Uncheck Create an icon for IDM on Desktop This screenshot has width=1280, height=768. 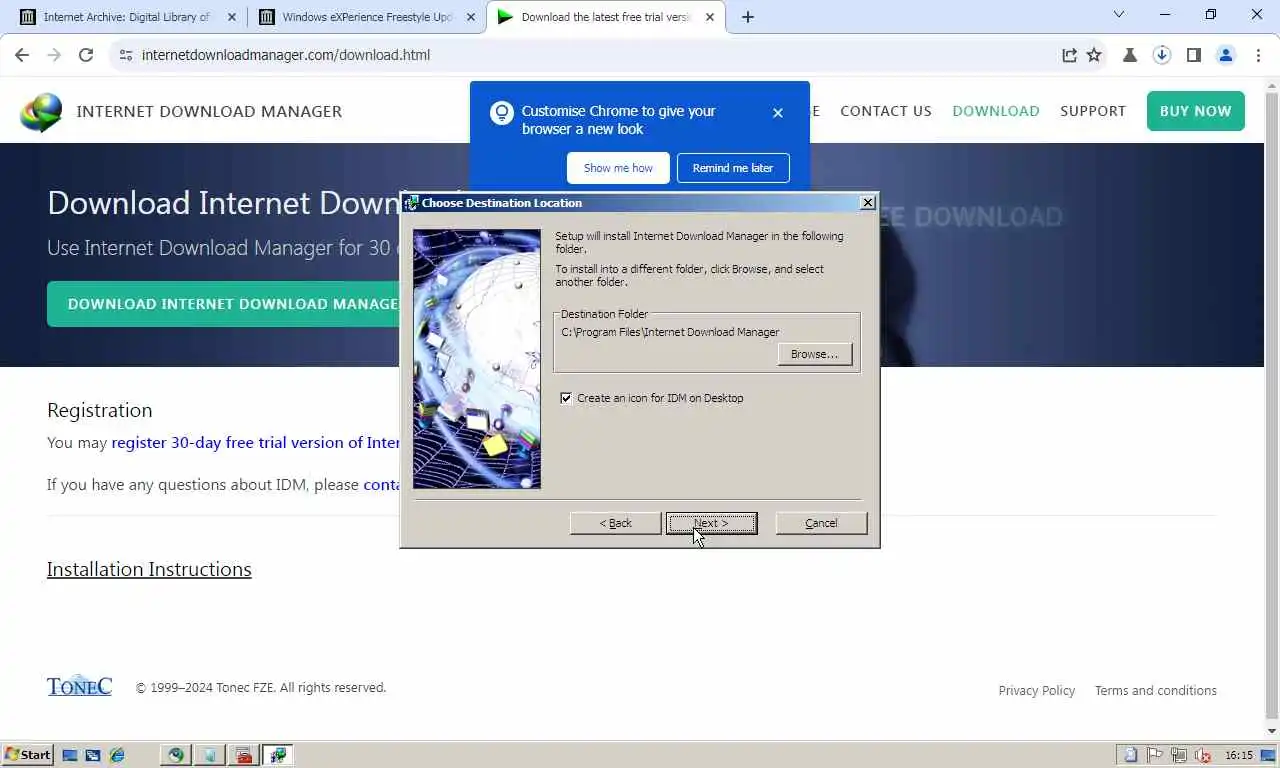pos(566,398)
